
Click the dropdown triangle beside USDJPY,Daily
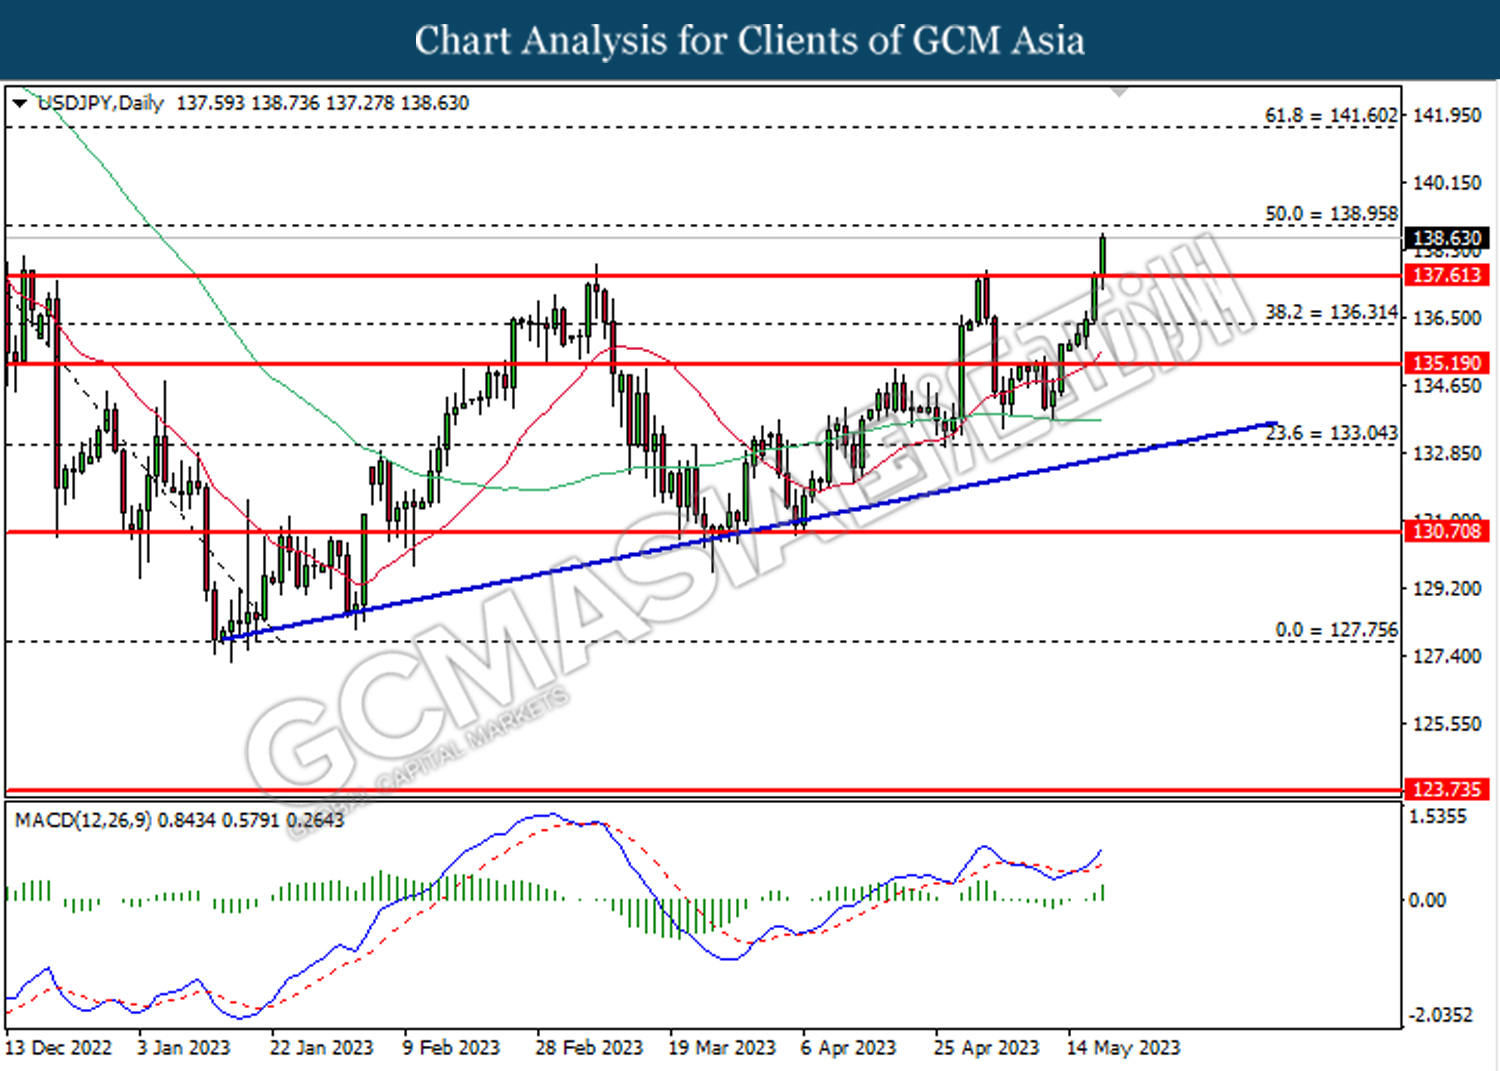tap(19, 103)
